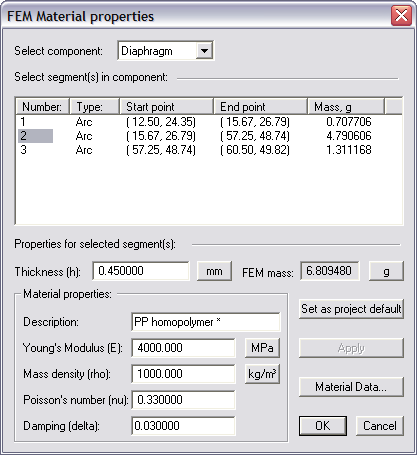Click the Description text field
The image size is (417, 455).
[206, 322]
